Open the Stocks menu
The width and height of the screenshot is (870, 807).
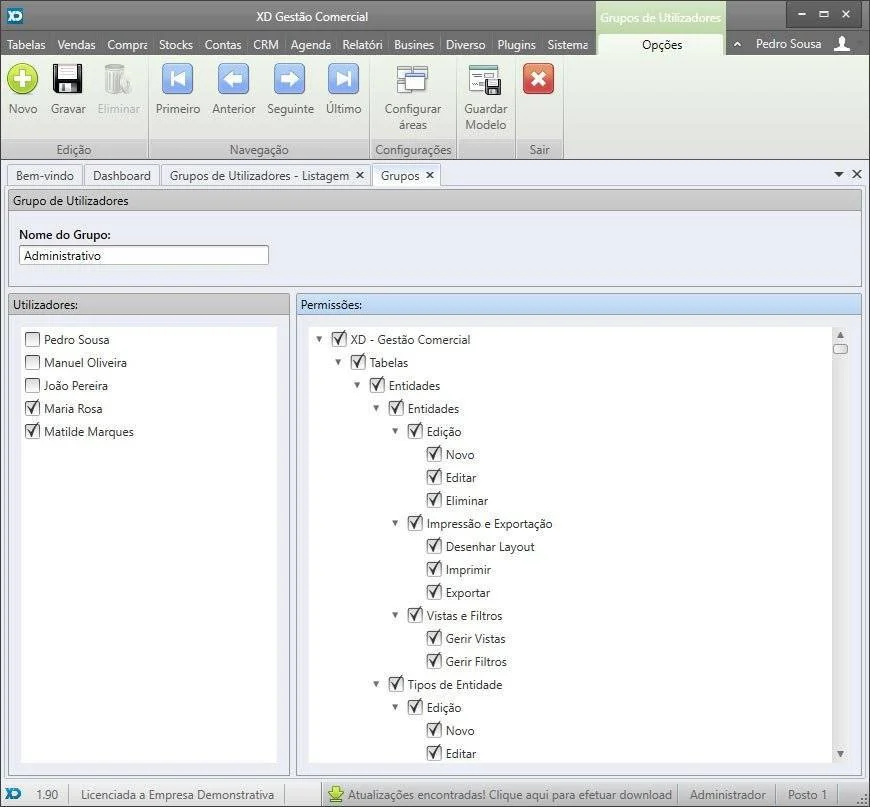pos(176,44)
